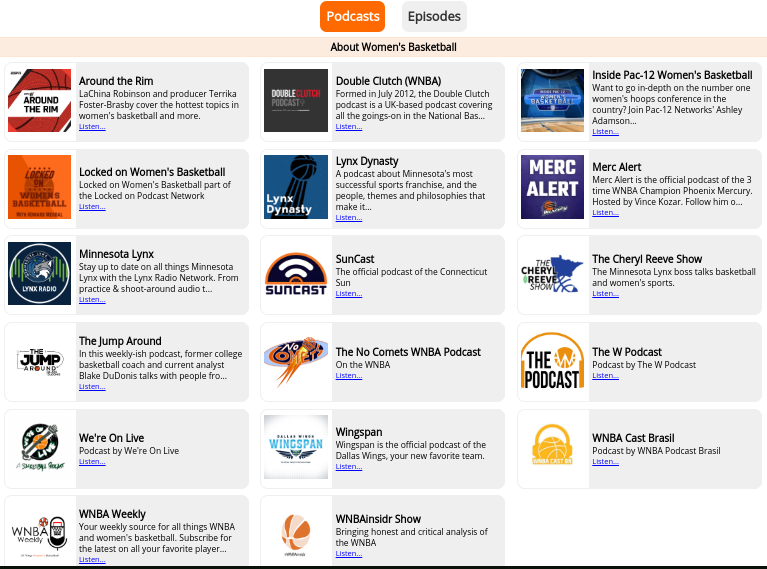Open the Around the Rim podcast artwork
This screenshot has height=569, width=767.
(x=40, y=100)
